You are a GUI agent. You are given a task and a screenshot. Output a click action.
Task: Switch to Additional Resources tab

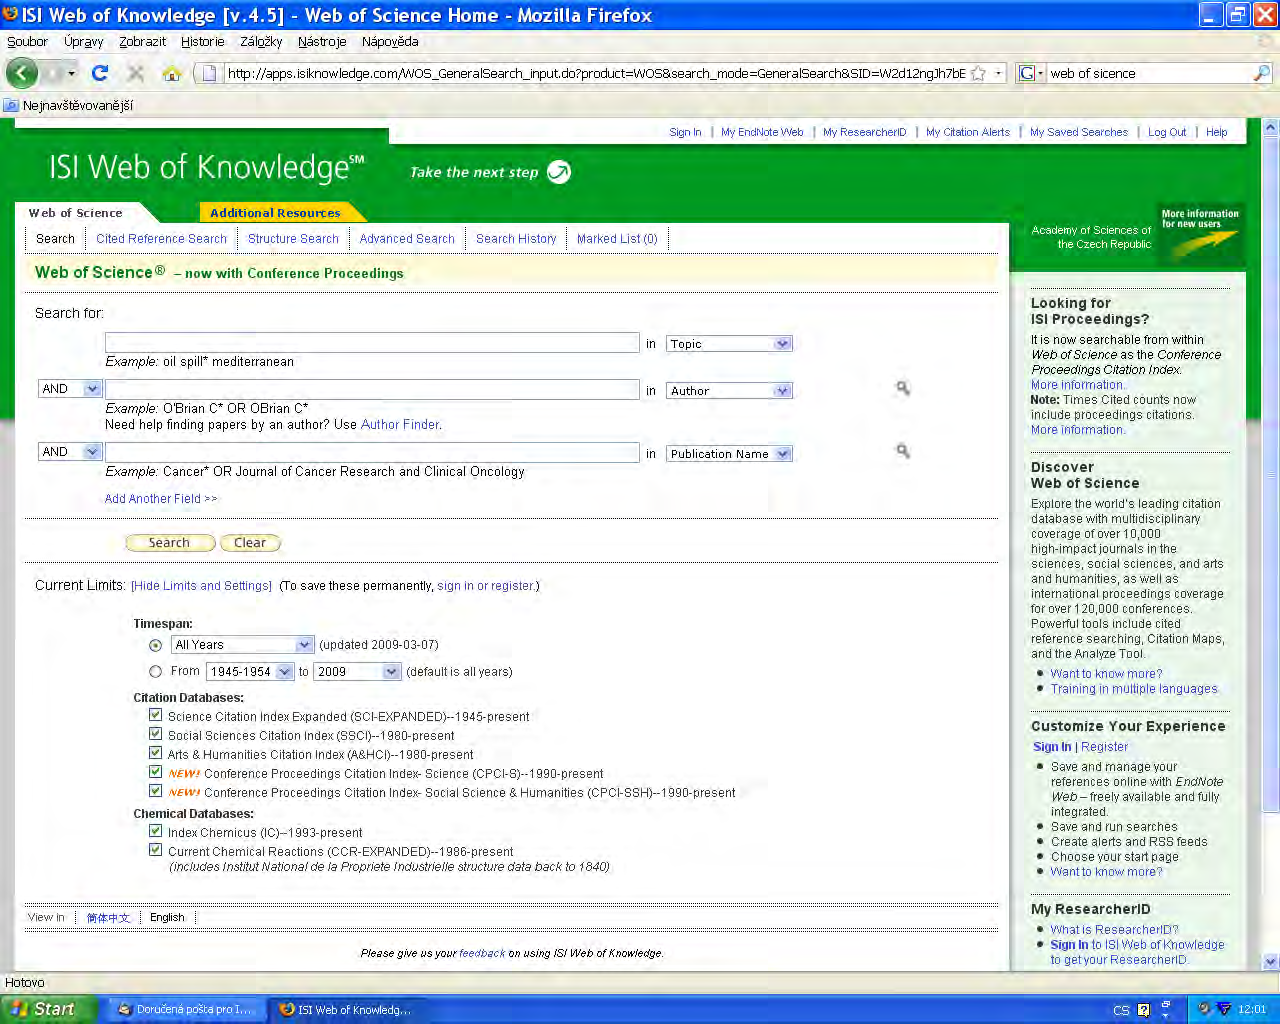(275, 213)
